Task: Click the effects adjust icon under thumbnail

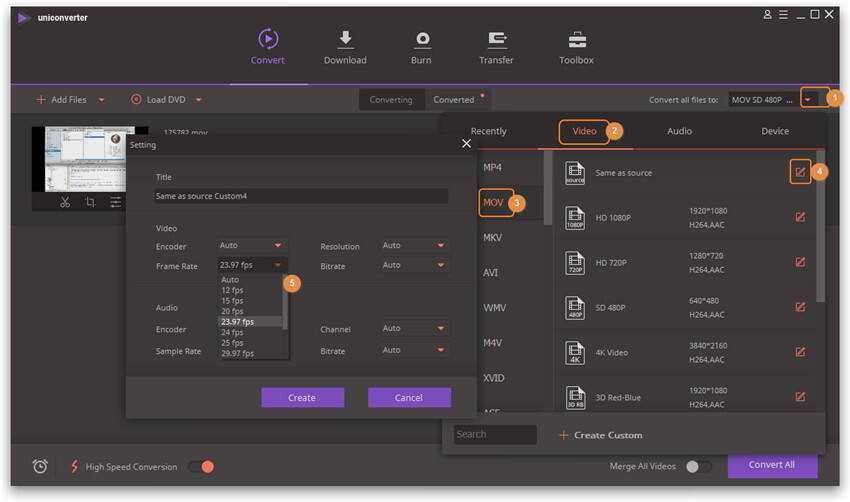Action: coord(115,202)
